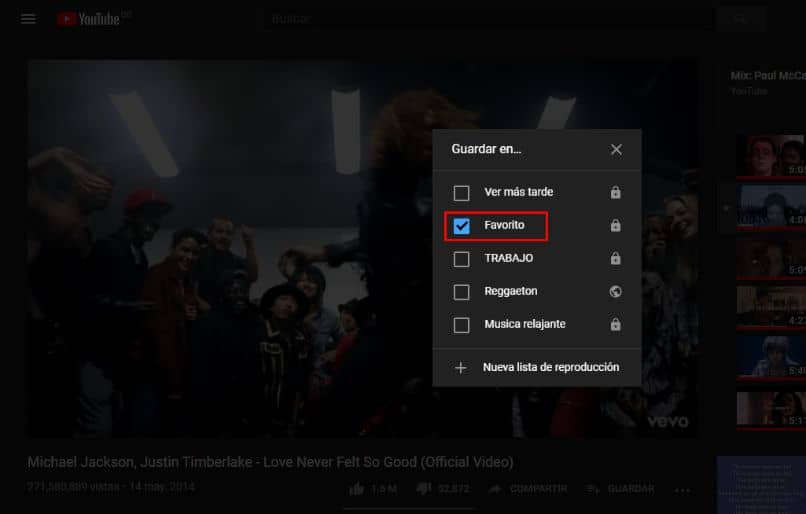This screenshot has width=806, height=514.
Task: Select the Ver más tarde label
Action: (x=519, y=192)
